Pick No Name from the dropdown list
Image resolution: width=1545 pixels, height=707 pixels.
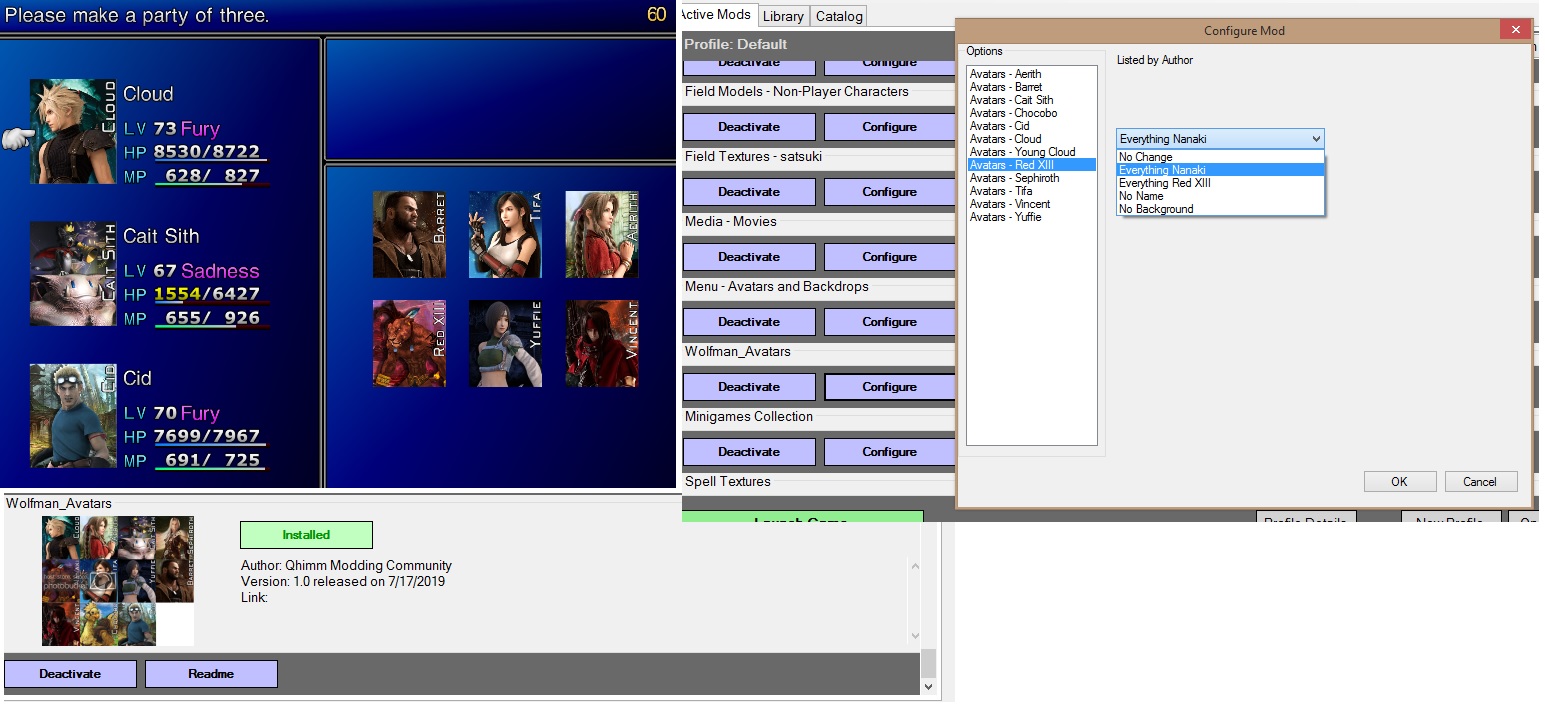[1220, 196]
